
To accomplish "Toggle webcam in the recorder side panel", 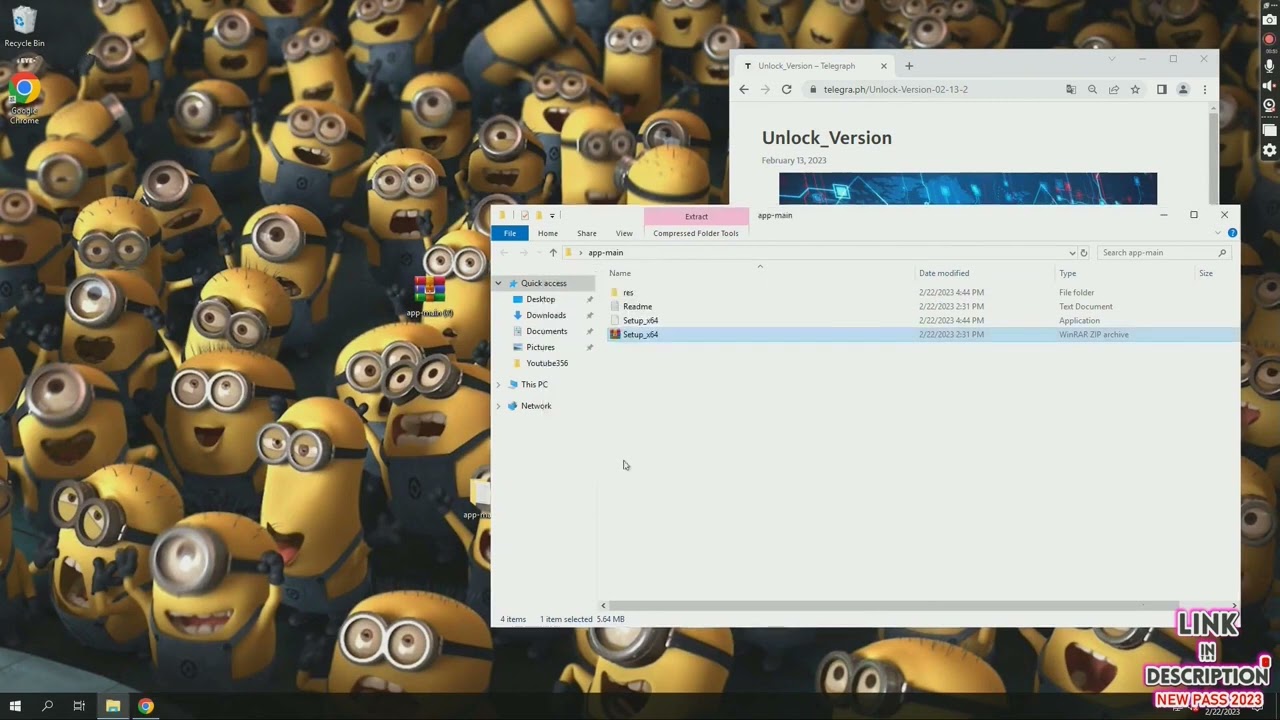I will click(x=1269, y=106).
